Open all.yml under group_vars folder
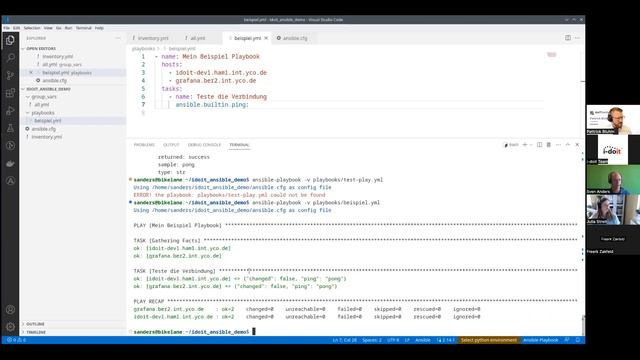 tap(42, 105)
